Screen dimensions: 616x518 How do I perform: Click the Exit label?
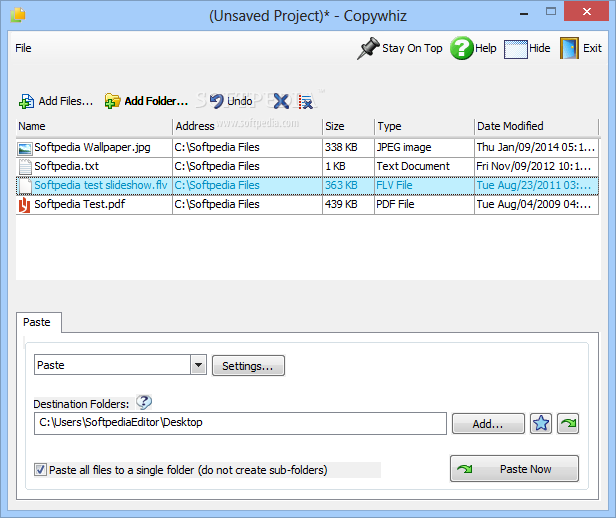[x=592, y=48]
